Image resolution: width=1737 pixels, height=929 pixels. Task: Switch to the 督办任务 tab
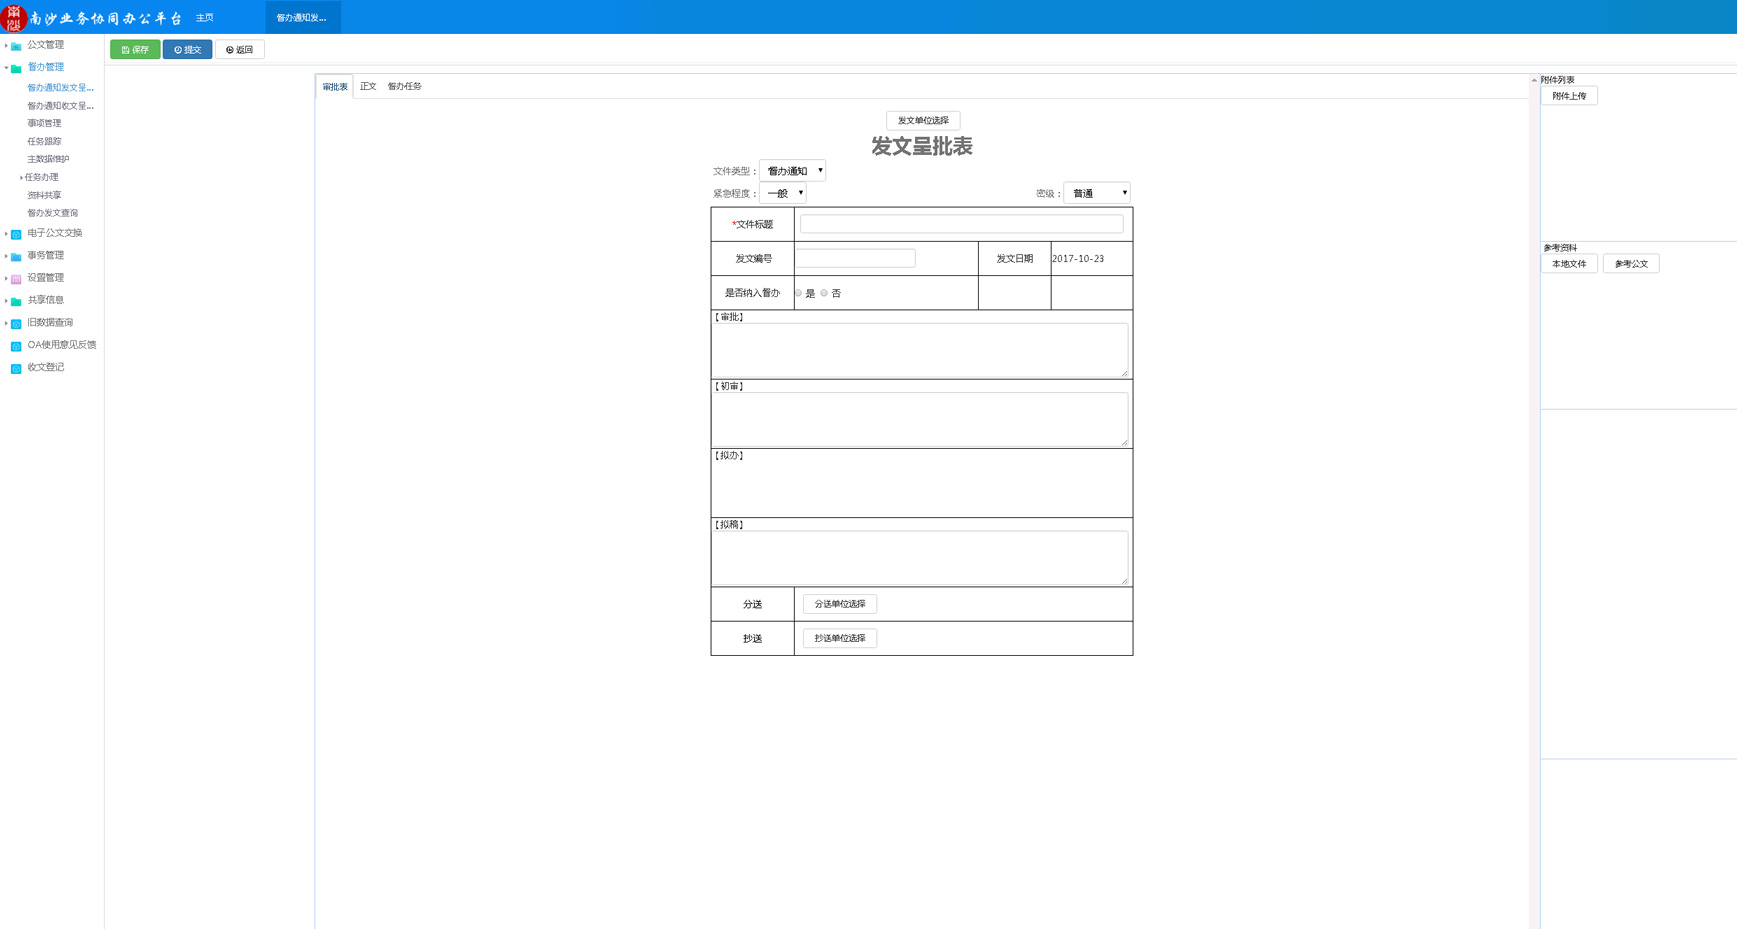[404, 87]
